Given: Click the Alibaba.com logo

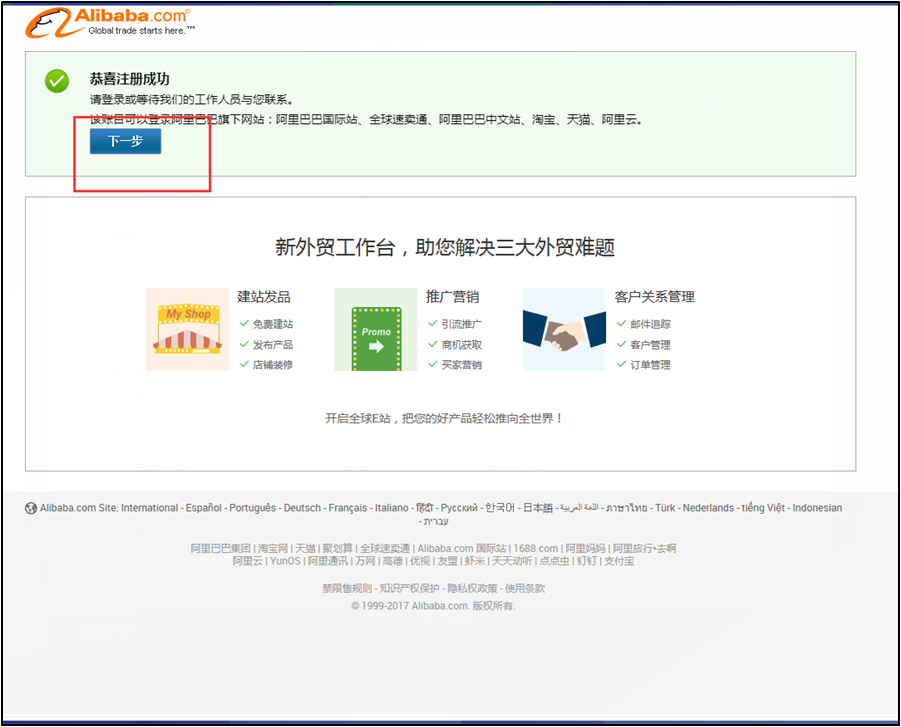Looking at the screenshot, I should click(110, 22).
